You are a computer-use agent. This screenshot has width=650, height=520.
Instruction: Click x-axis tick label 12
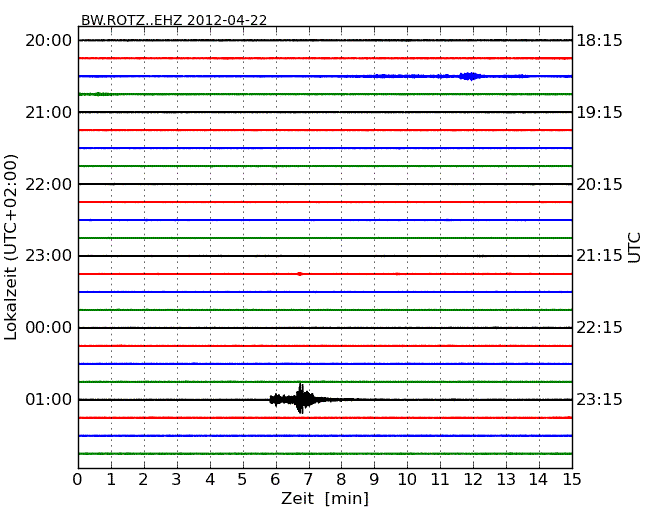(473, 480)
